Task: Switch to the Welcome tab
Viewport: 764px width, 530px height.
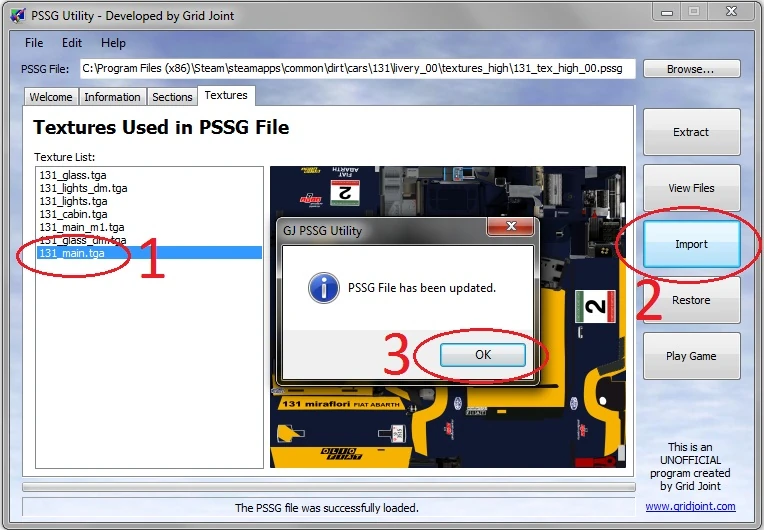Action: tap(51, 97)
